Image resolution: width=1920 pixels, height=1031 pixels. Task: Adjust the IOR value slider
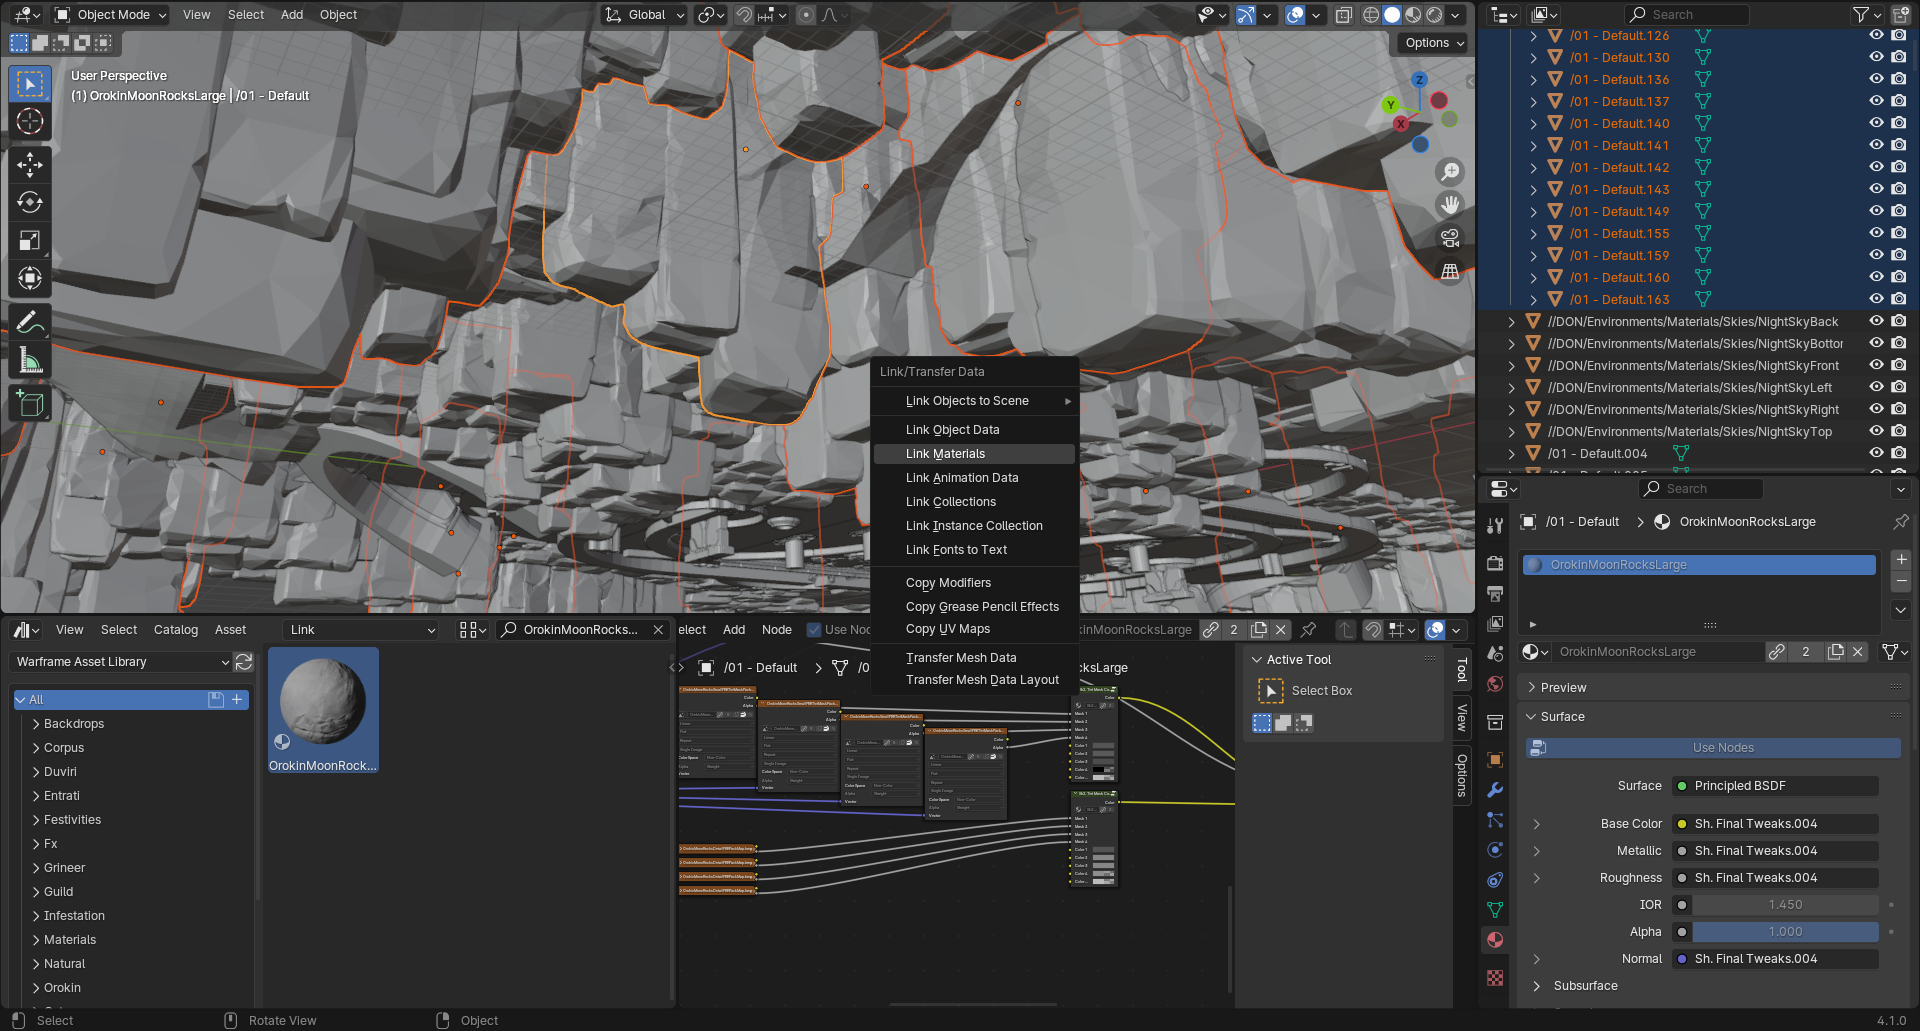(x=1785, y=905)
